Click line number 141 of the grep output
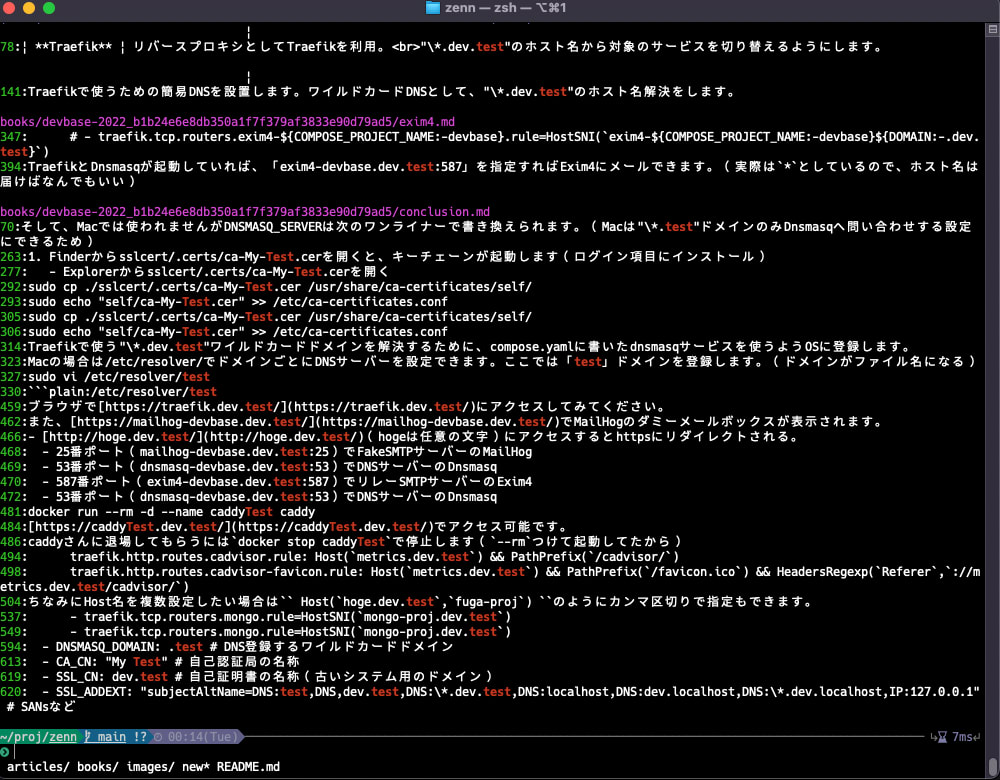This screenshot has width=1000, height=780. click(11, 92)
